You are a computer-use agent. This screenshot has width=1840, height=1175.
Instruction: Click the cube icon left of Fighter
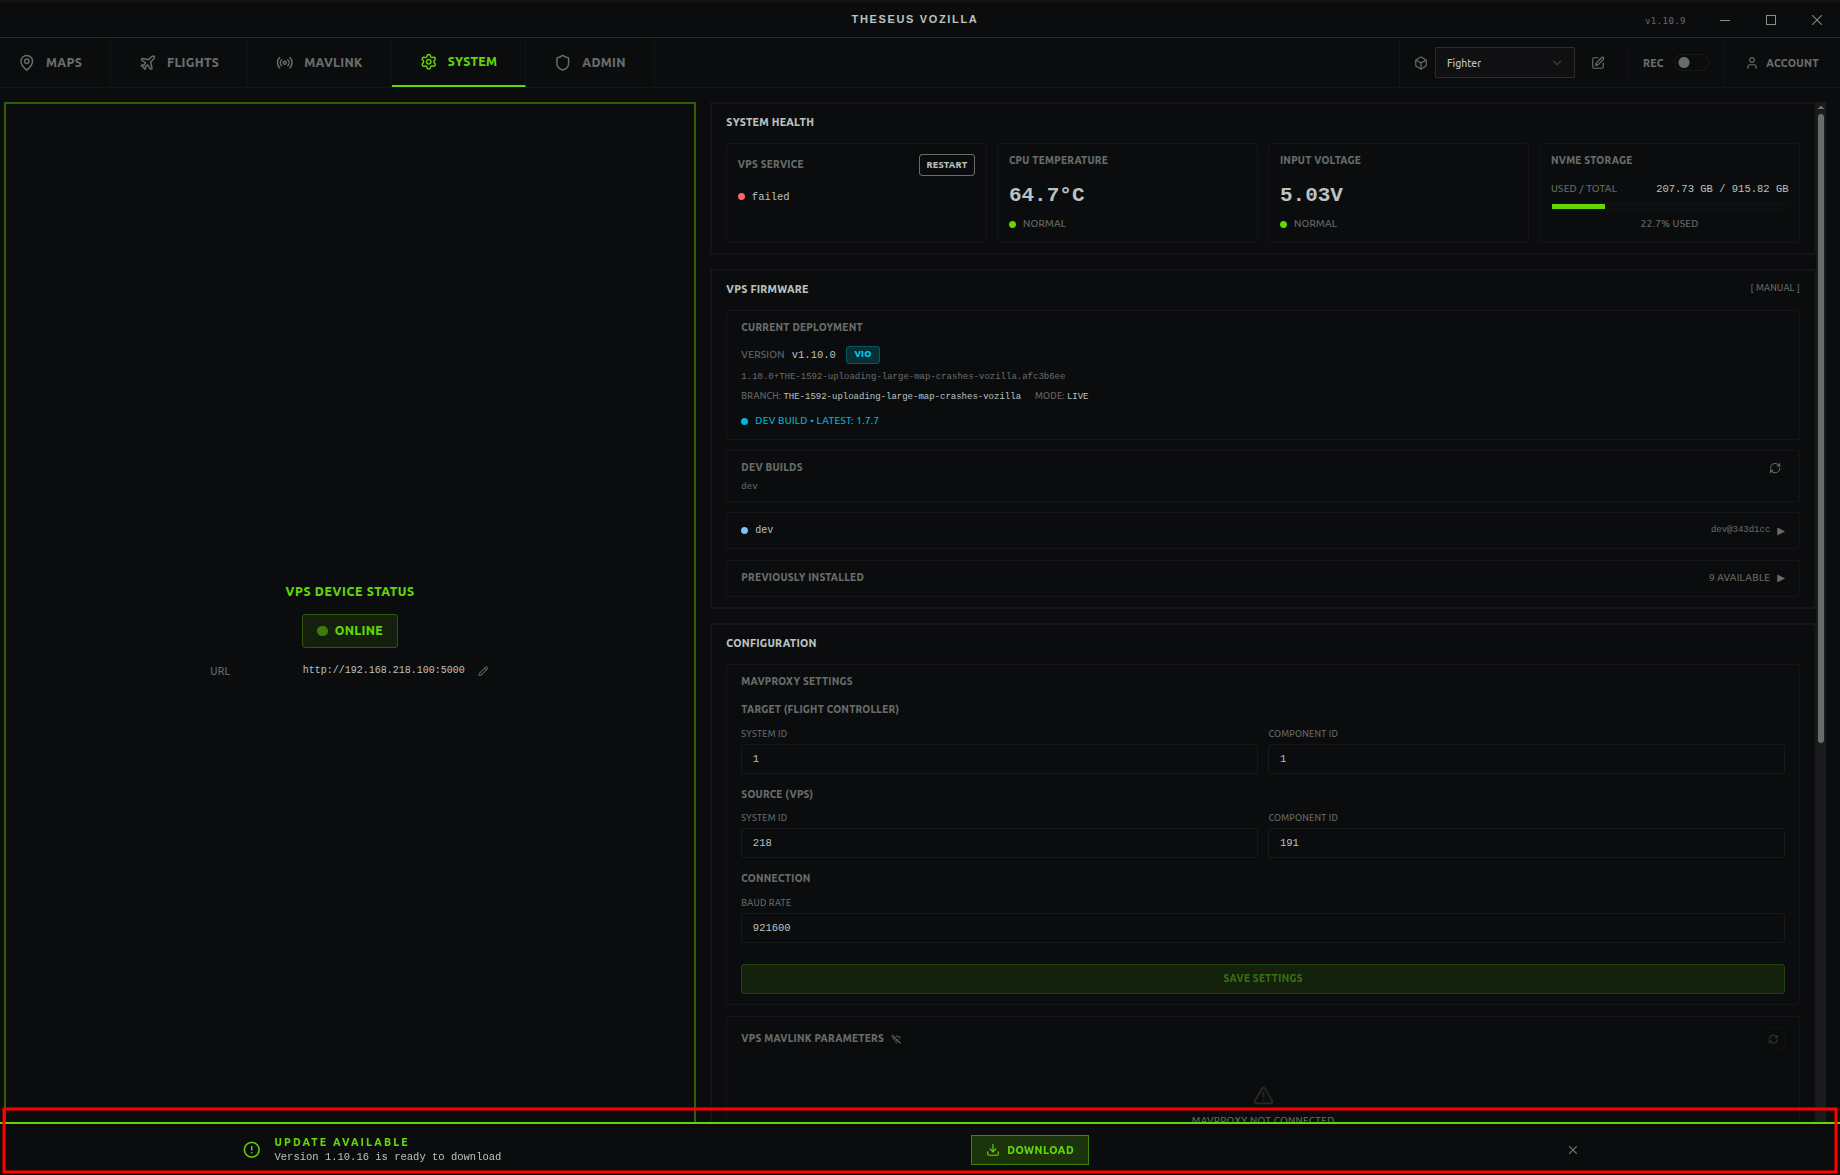point(1421,63)
